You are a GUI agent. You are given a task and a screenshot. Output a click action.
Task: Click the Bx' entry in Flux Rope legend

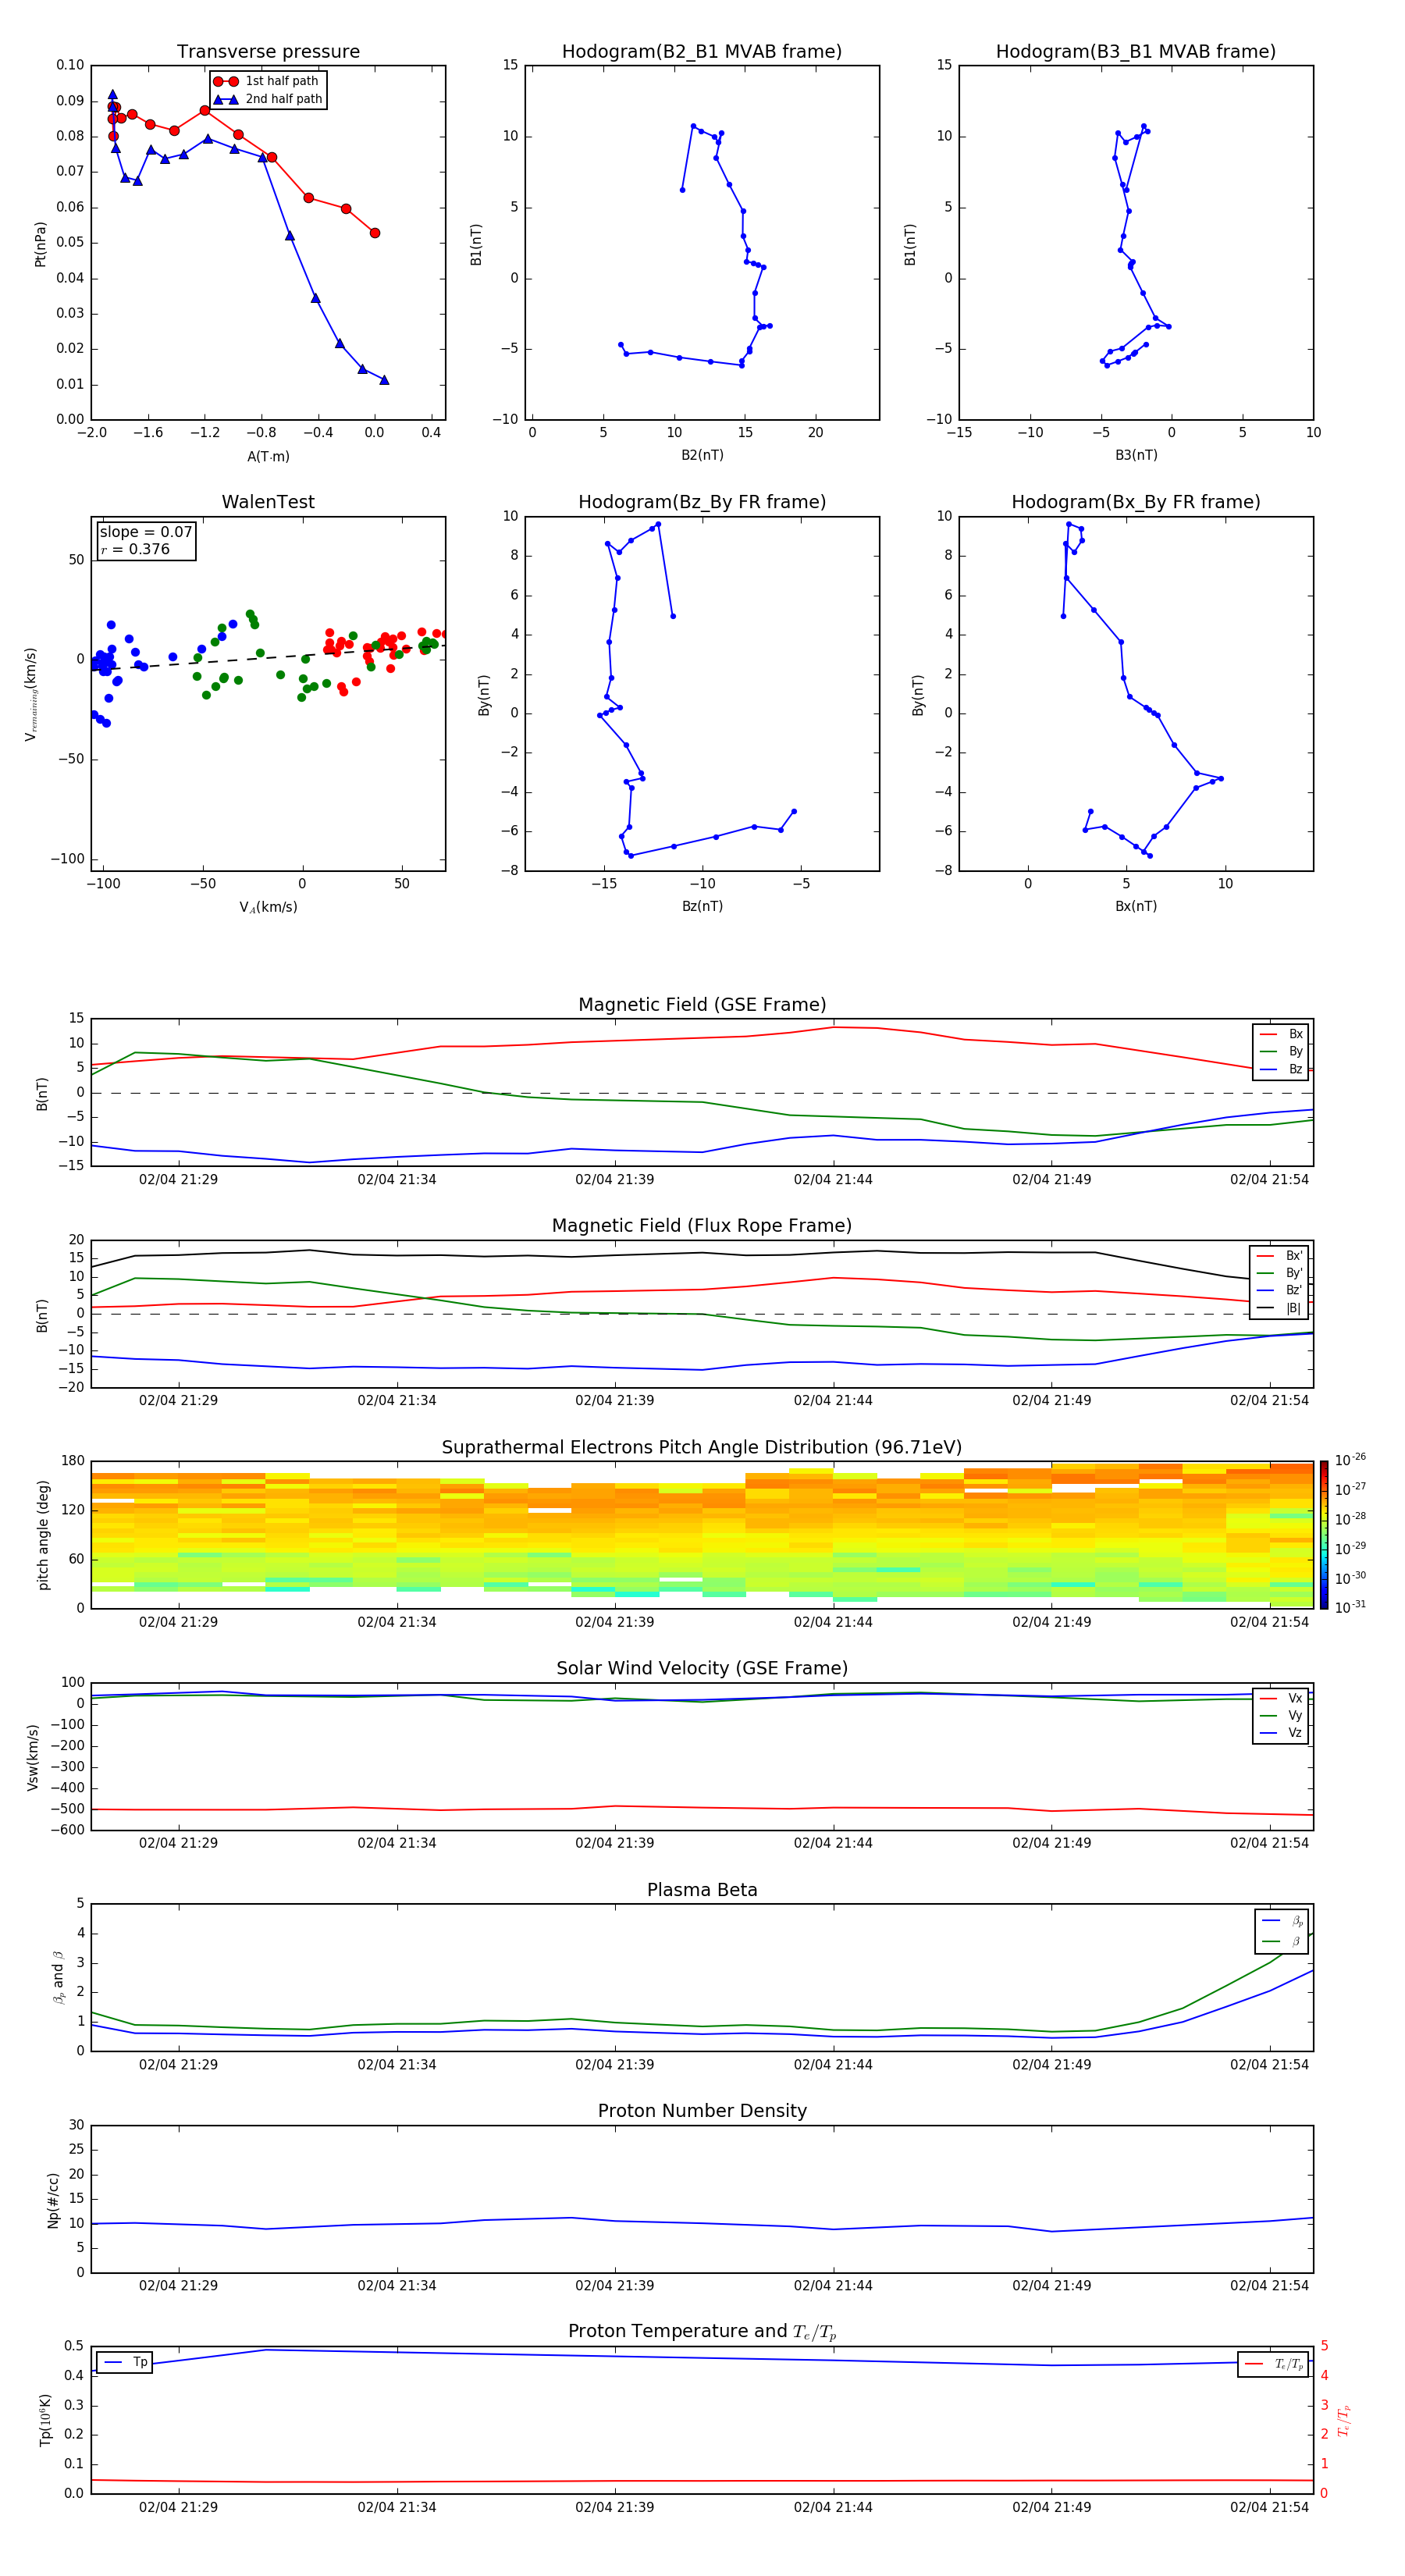1279,1256
